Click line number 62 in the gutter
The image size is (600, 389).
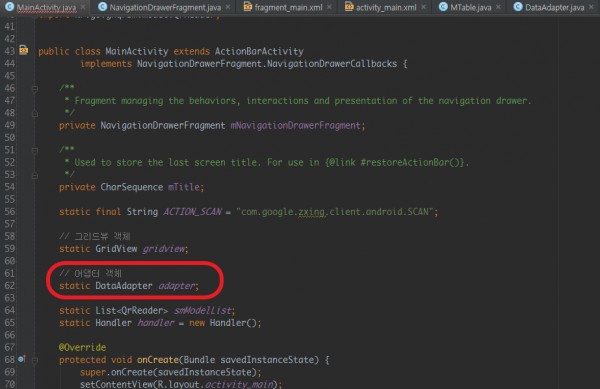[x=10, y=286]
